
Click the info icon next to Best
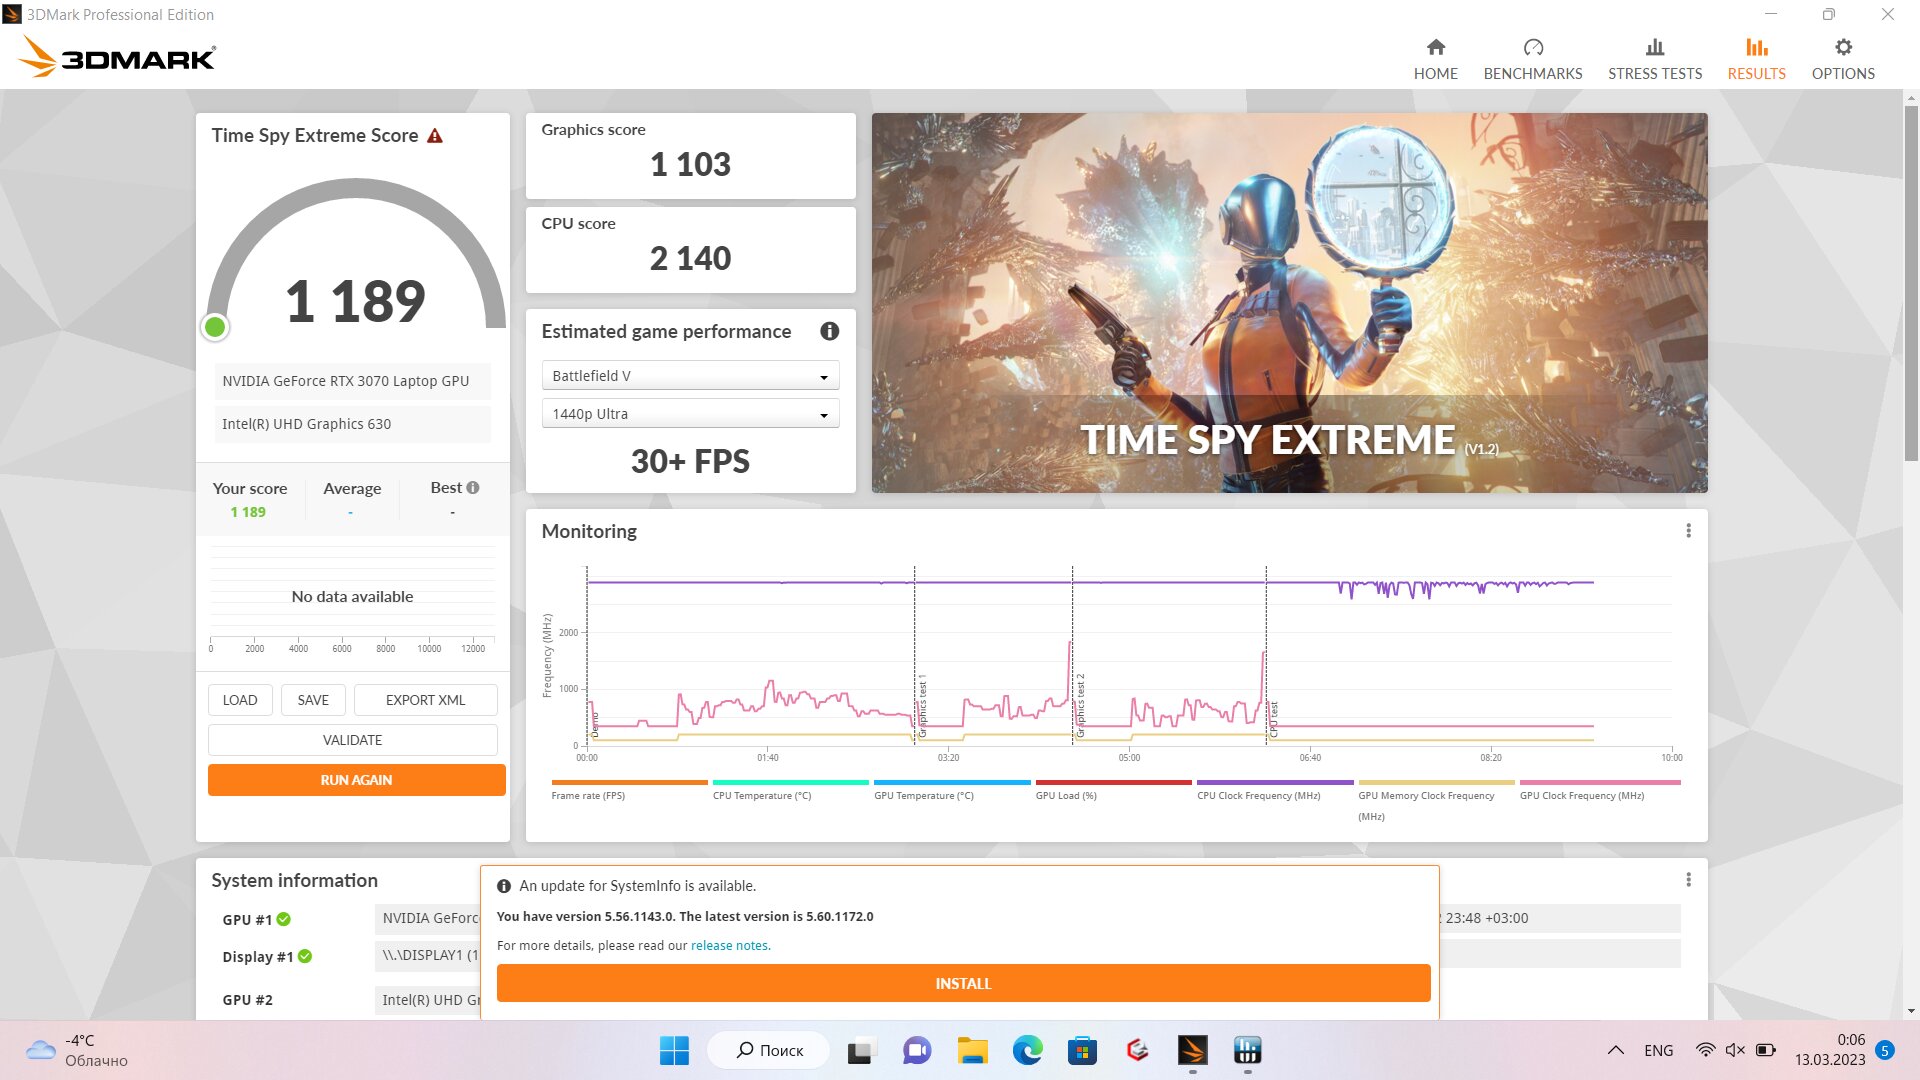pos(473,488)
